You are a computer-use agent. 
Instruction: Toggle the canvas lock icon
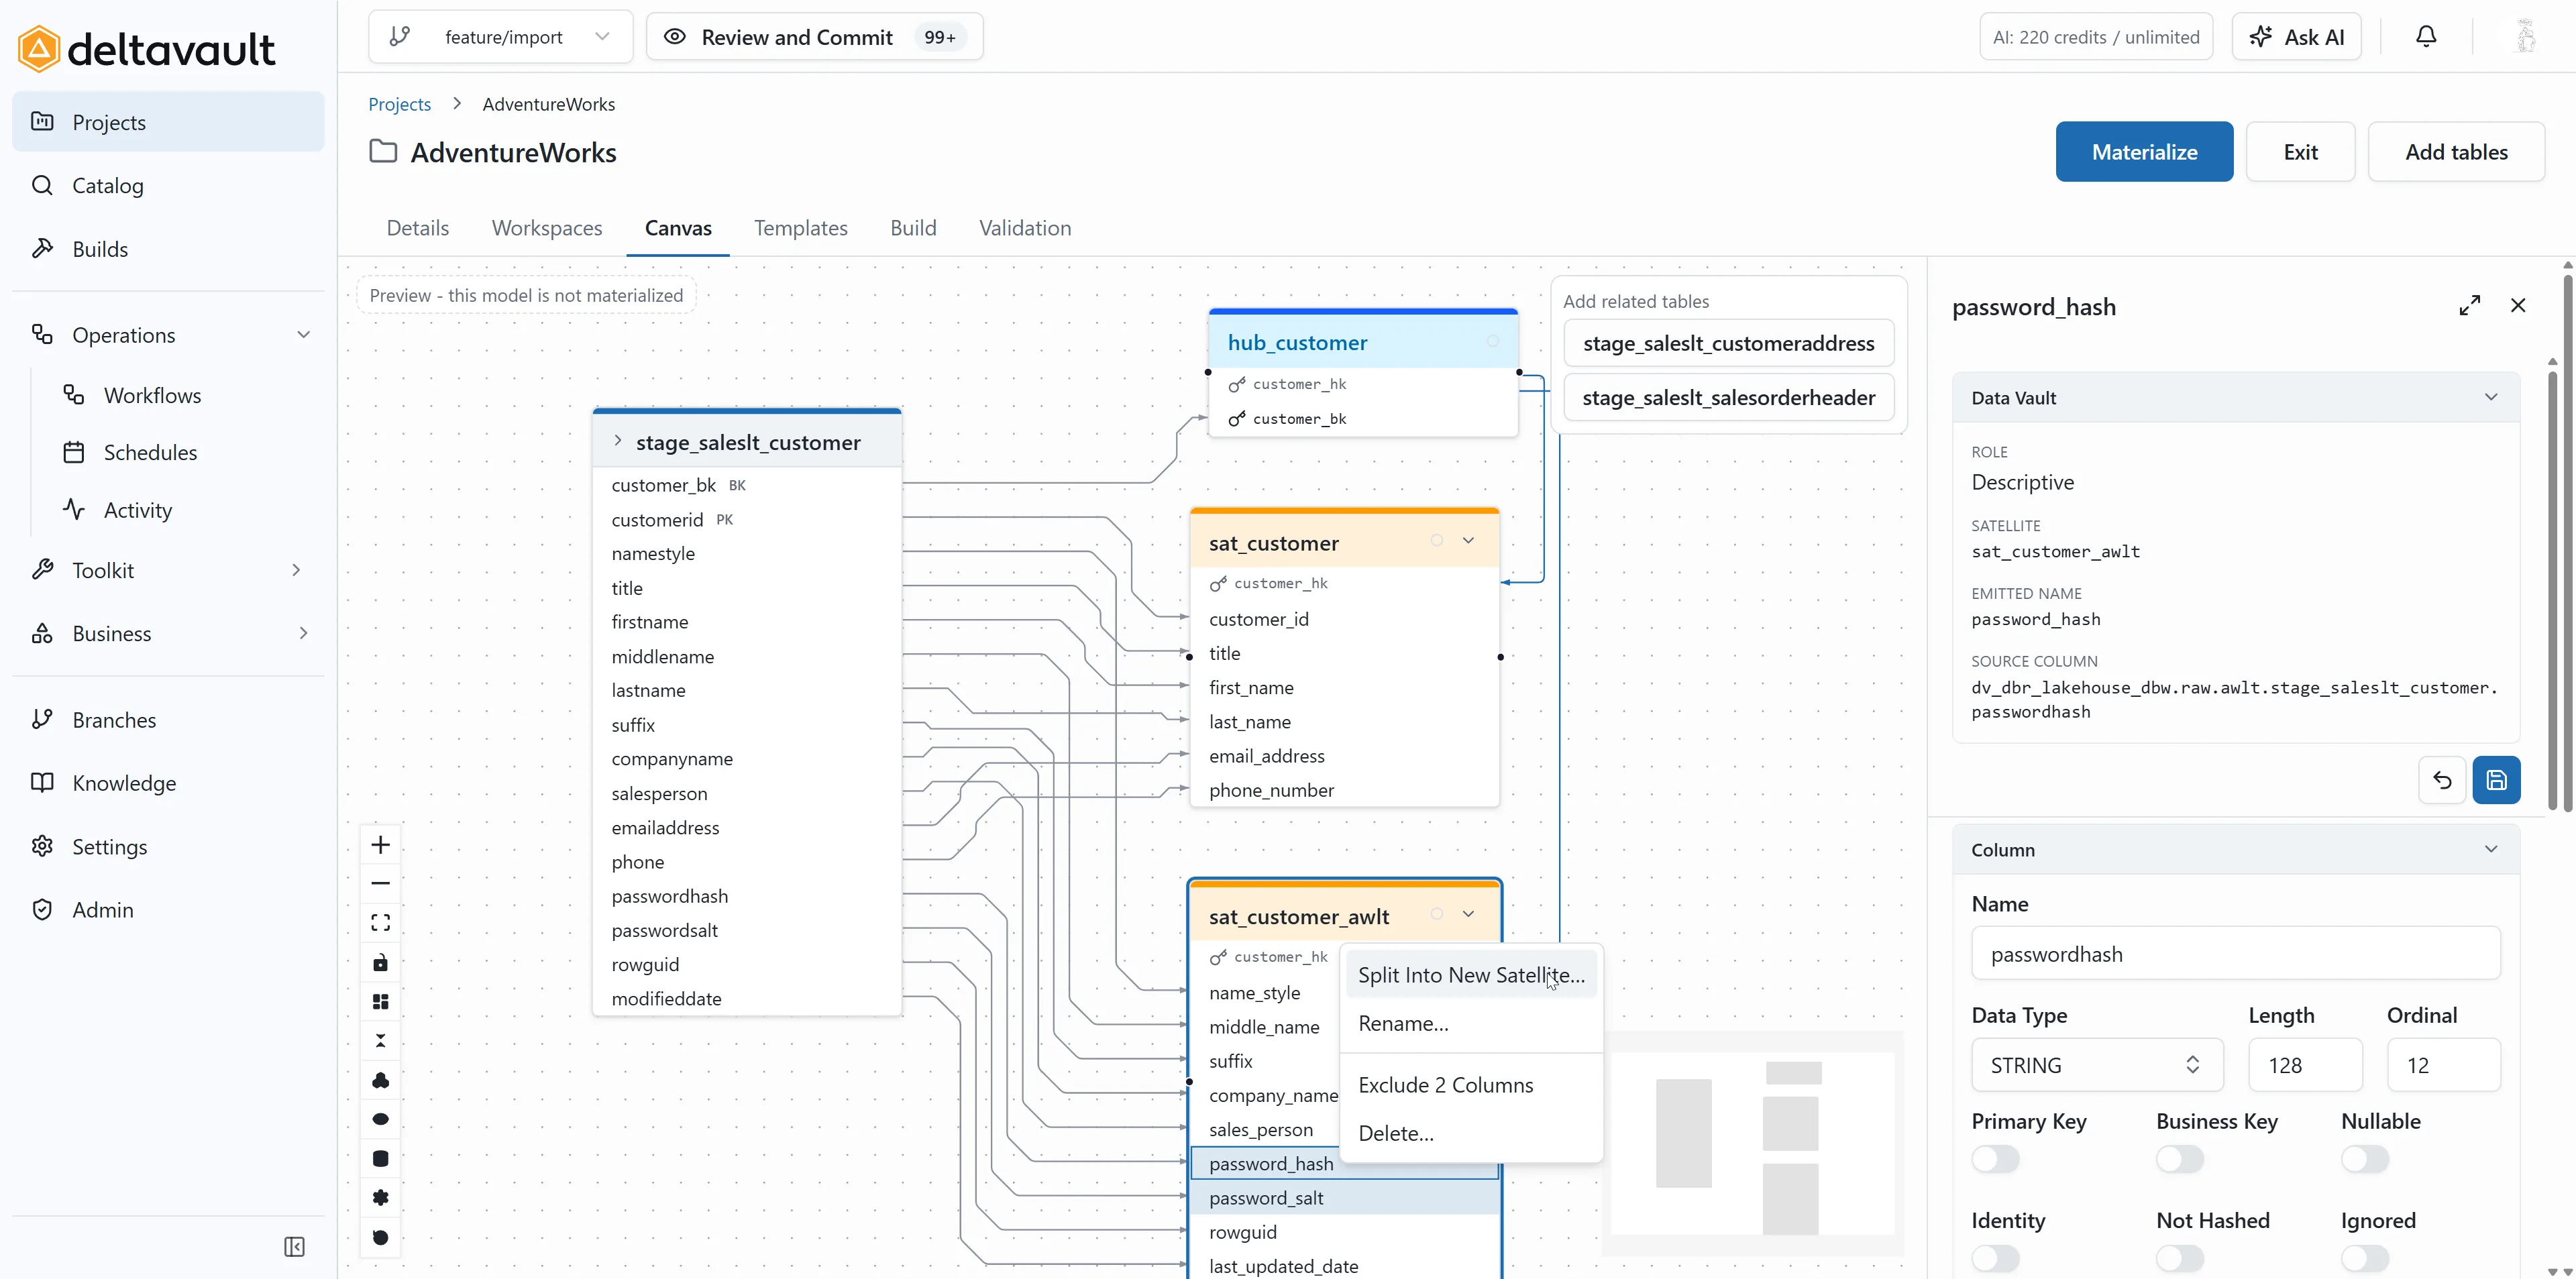pos(380,963)
